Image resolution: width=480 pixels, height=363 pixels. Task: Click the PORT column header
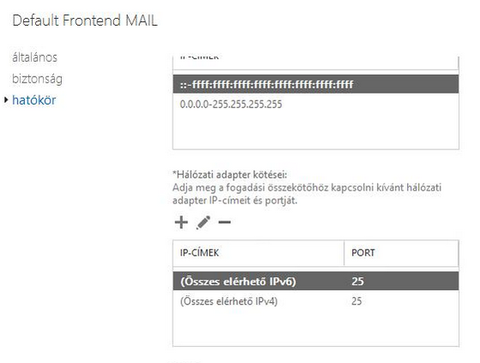(x=401, y=253)
